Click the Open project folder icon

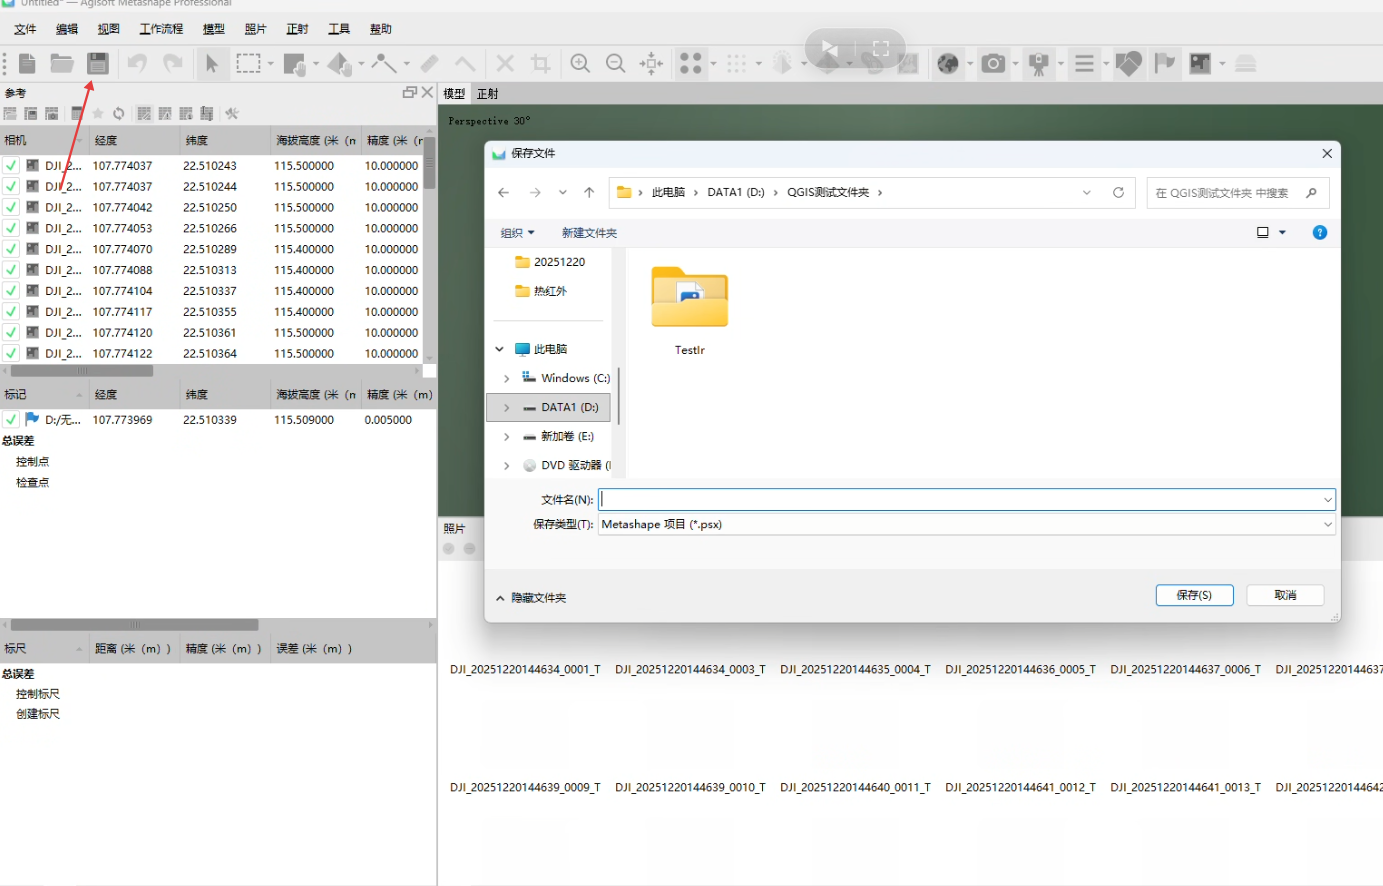[x=62, y=64]
